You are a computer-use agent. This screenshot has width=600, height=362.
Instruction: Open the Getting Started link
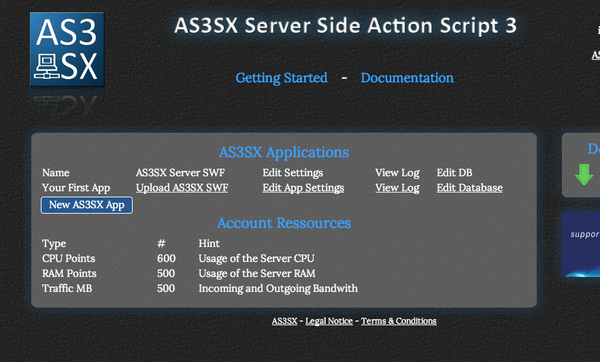click(281, 78)
